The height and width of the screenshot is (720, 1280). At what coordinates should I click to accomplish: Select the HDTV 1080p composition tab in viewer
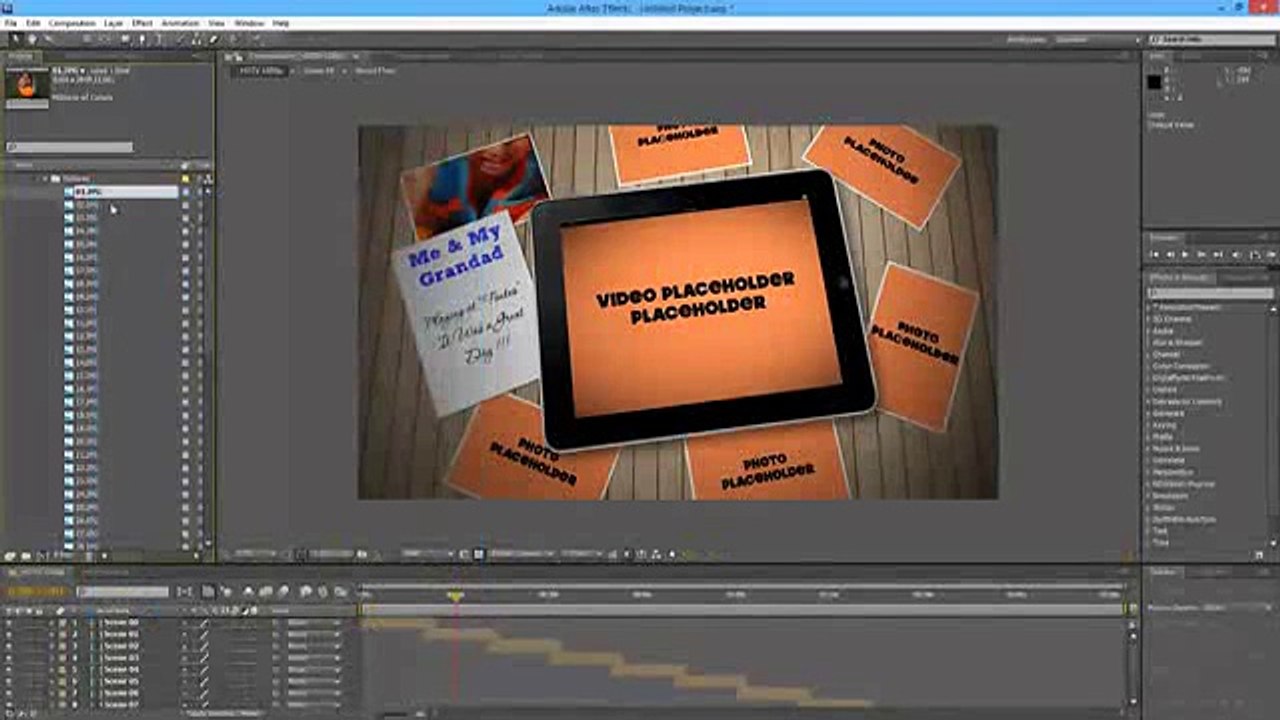260,71
